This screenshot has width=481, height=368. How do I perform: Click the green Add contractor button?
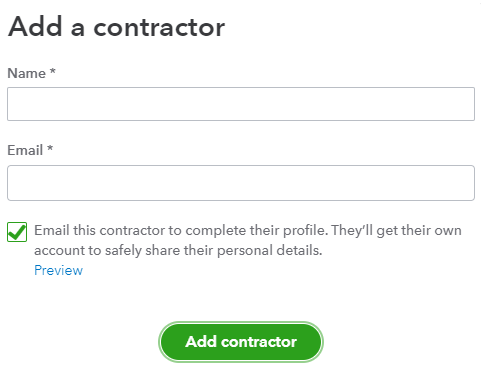241,342
